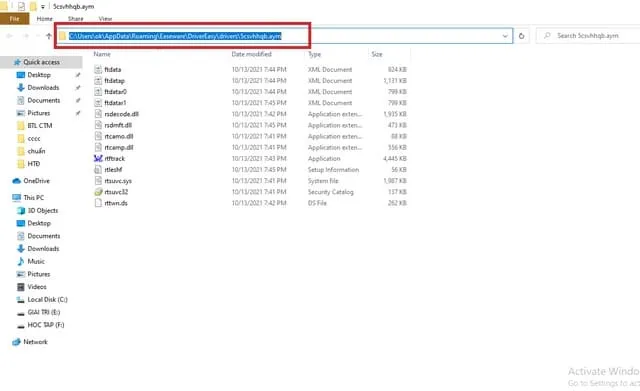Expand the address bar history dropdown
Image resolution: width=640 pixels, height=391 pixels.
point(505,36)
